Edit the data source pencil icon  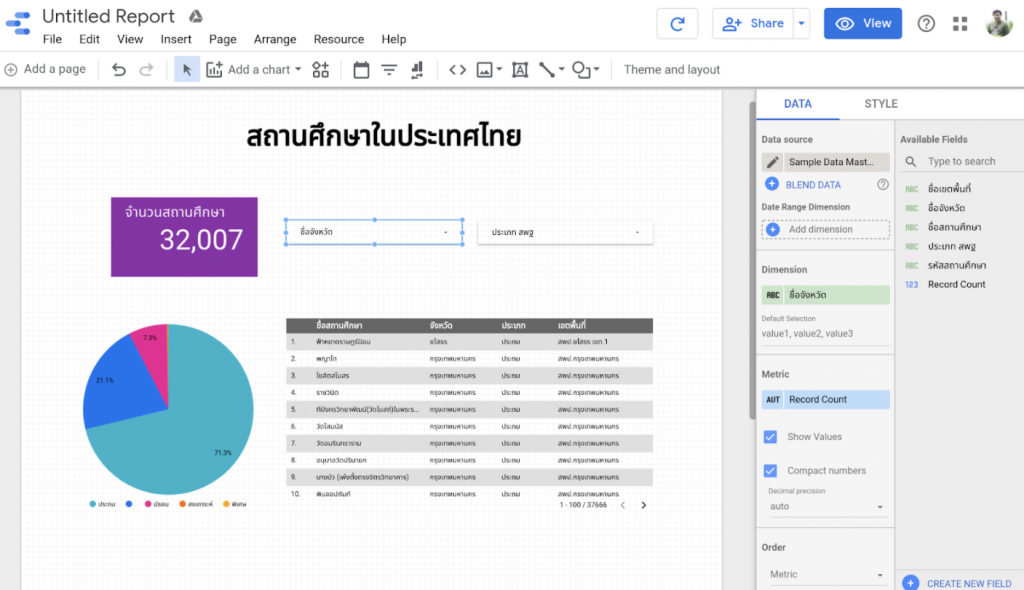(x=773, y=162)
